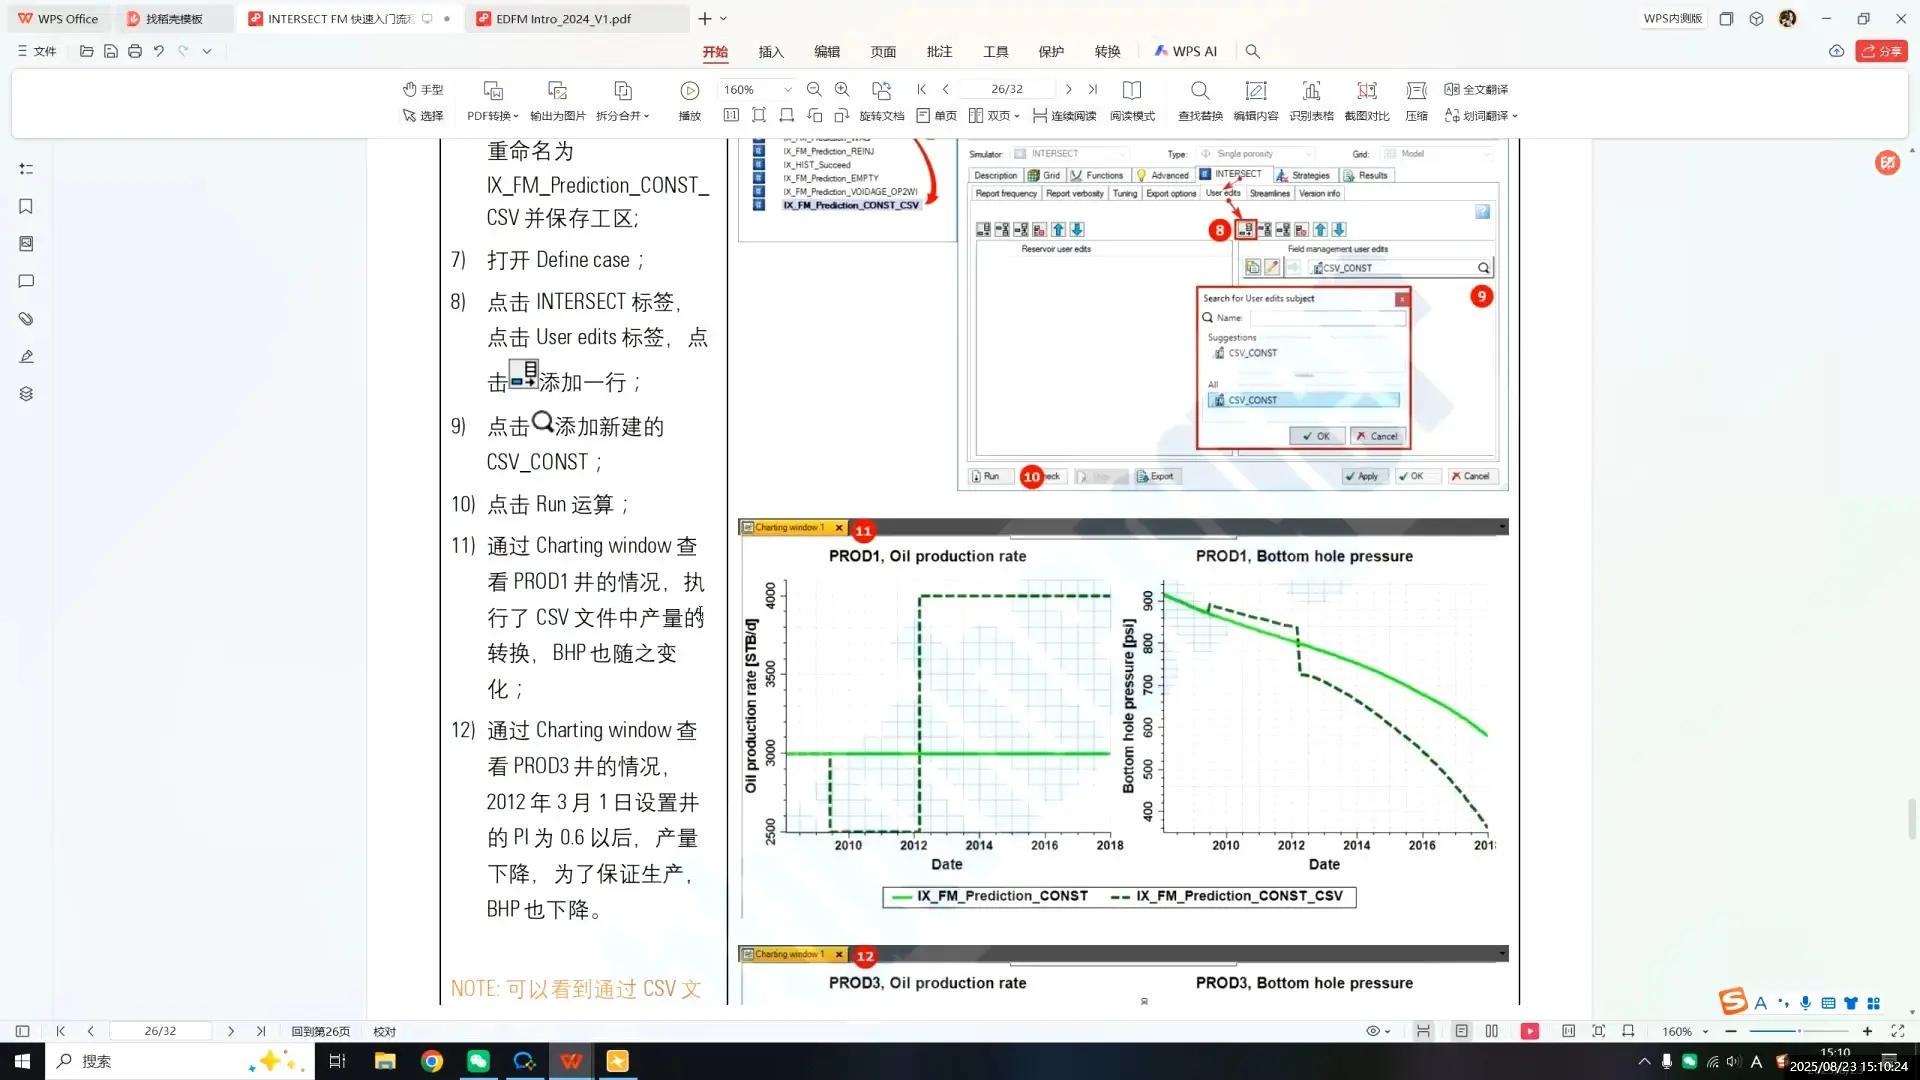
Task: Enable 连续阅读 continuous reading
Action: [x=1064, y=116]
